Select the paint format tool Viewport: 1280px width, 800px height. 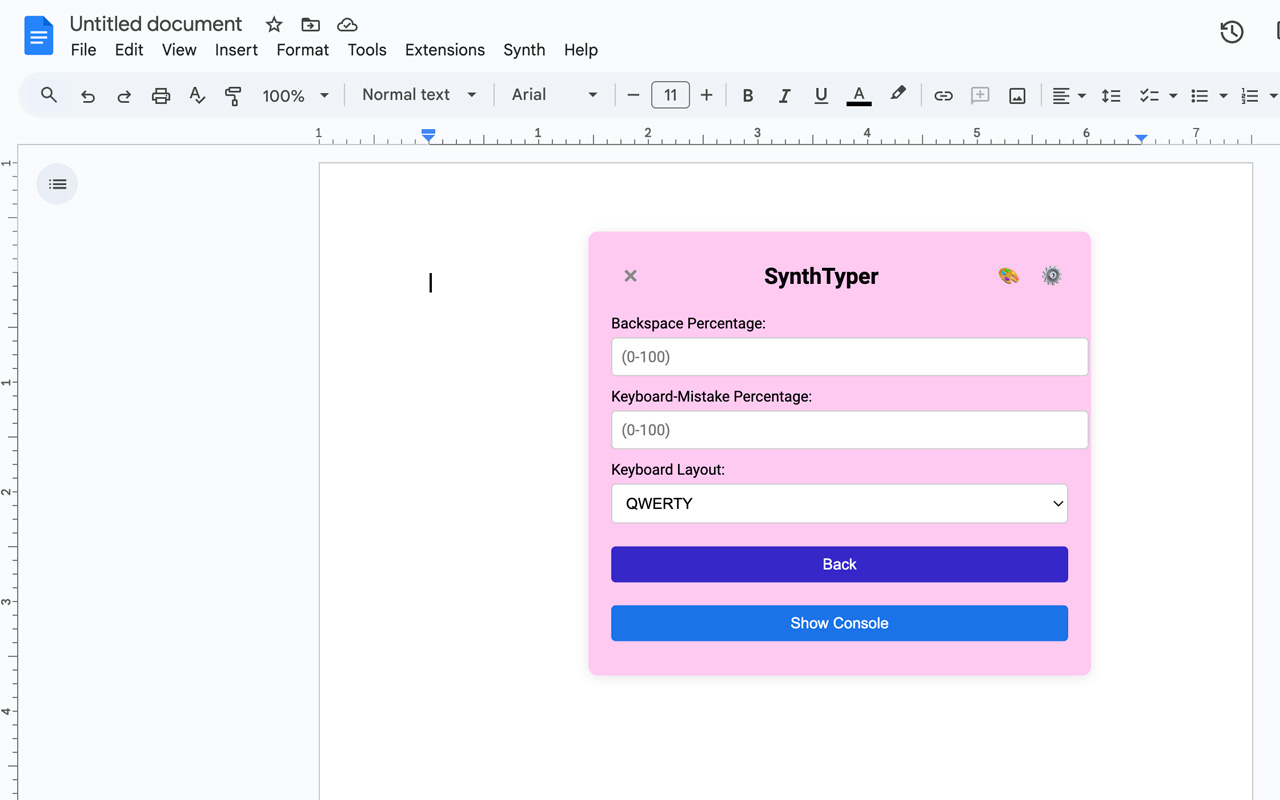(232, 95)
